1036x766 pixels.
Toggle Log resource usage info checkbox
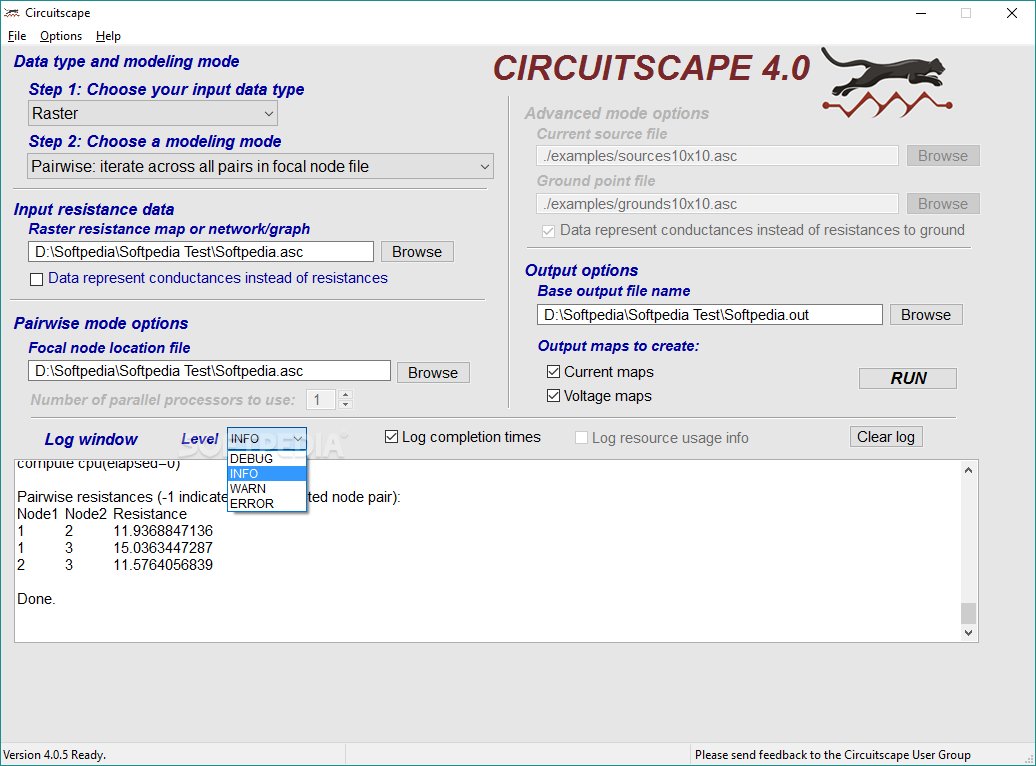(581, 438)
